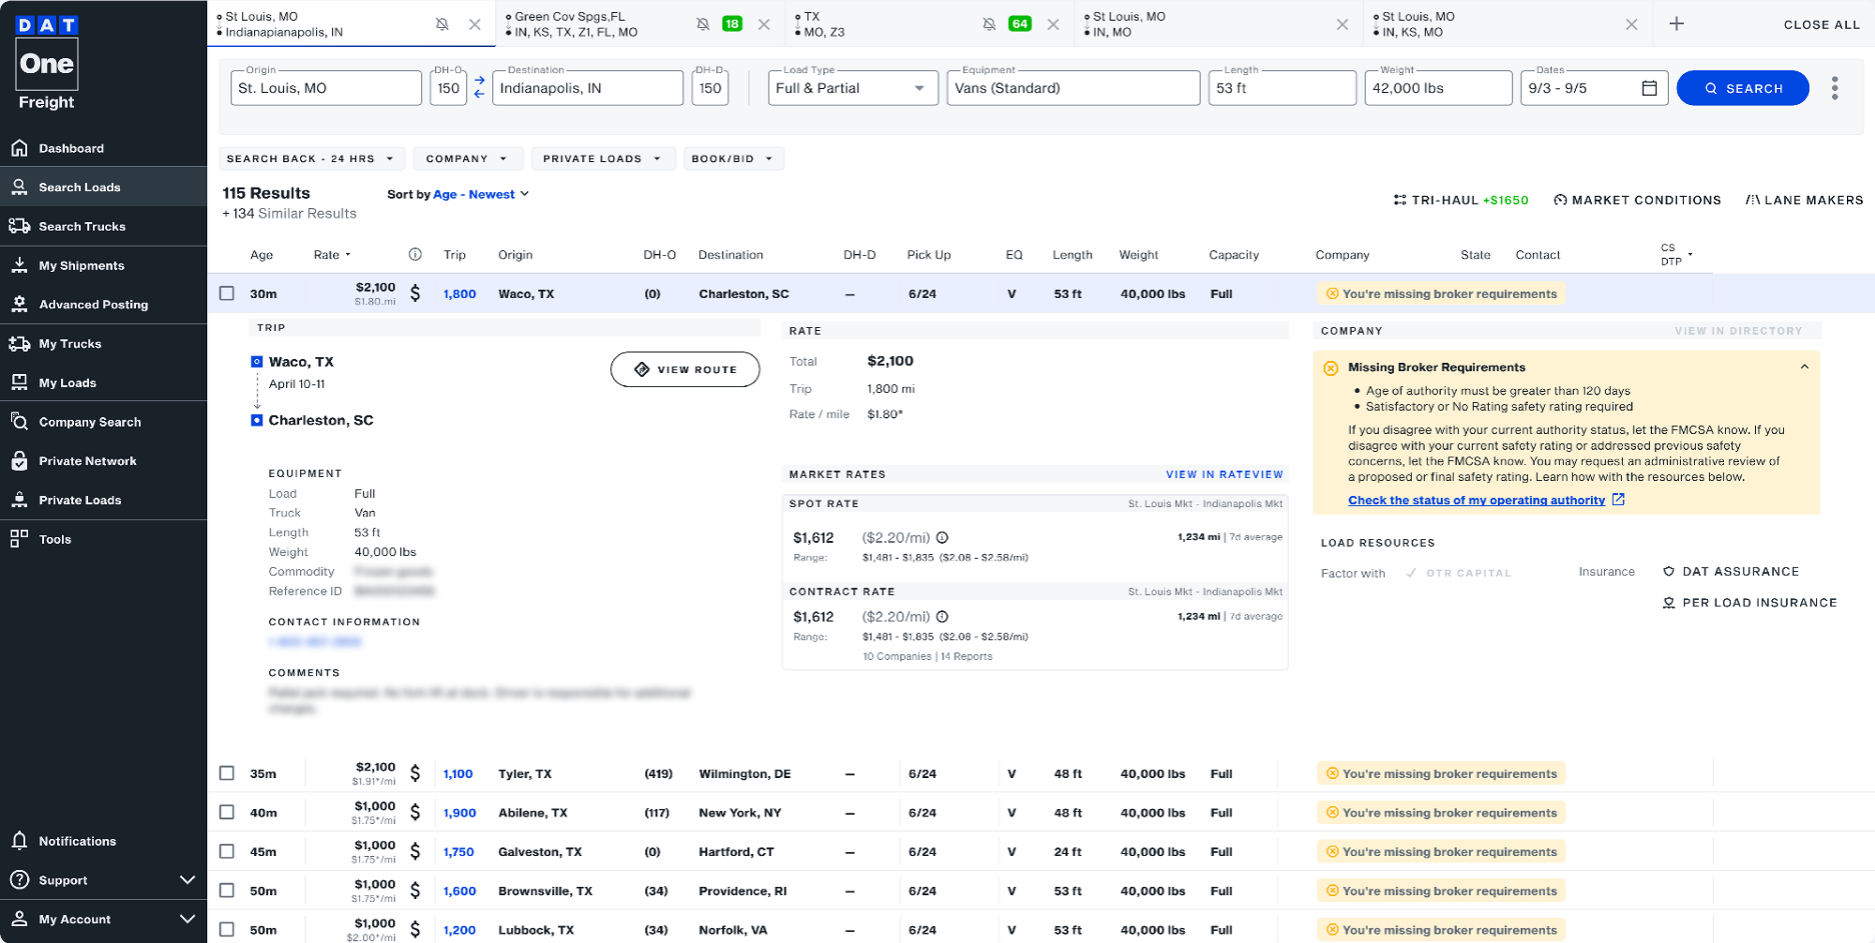
Task: Open Lane Makers
Action: 1805,200
